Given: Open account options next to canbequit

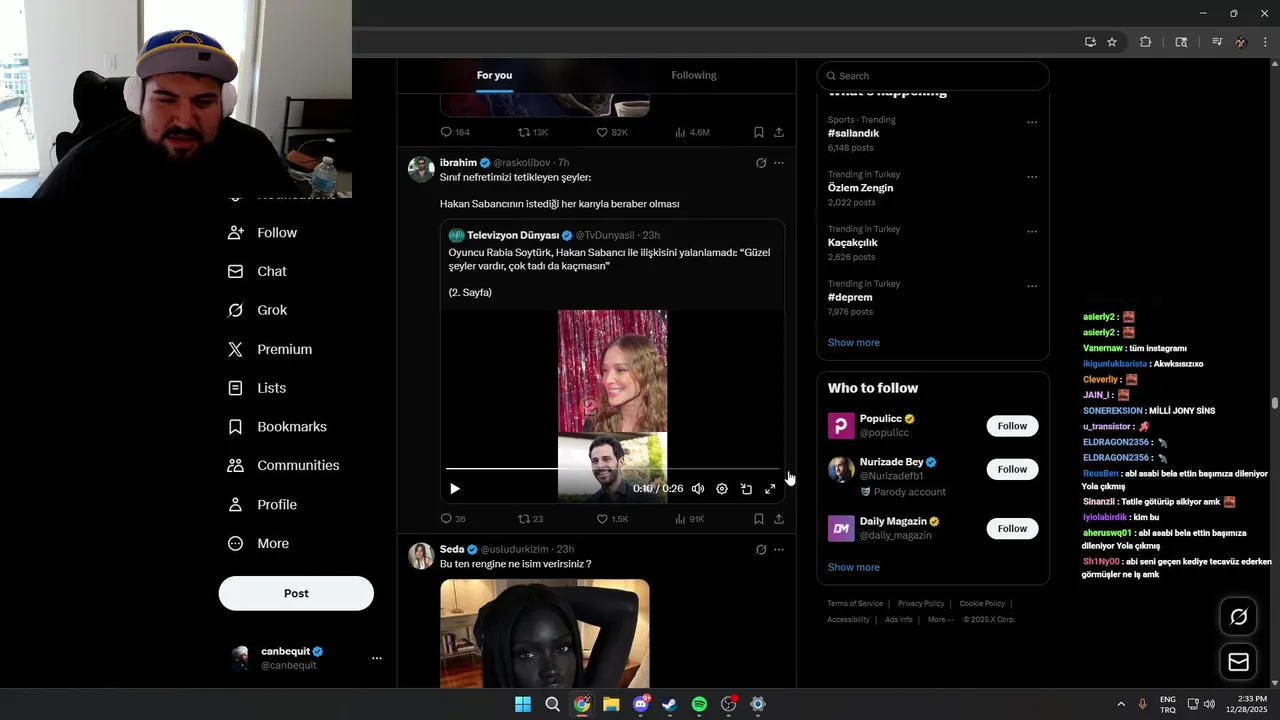Looking at the screenshot, I should [377, 658].
